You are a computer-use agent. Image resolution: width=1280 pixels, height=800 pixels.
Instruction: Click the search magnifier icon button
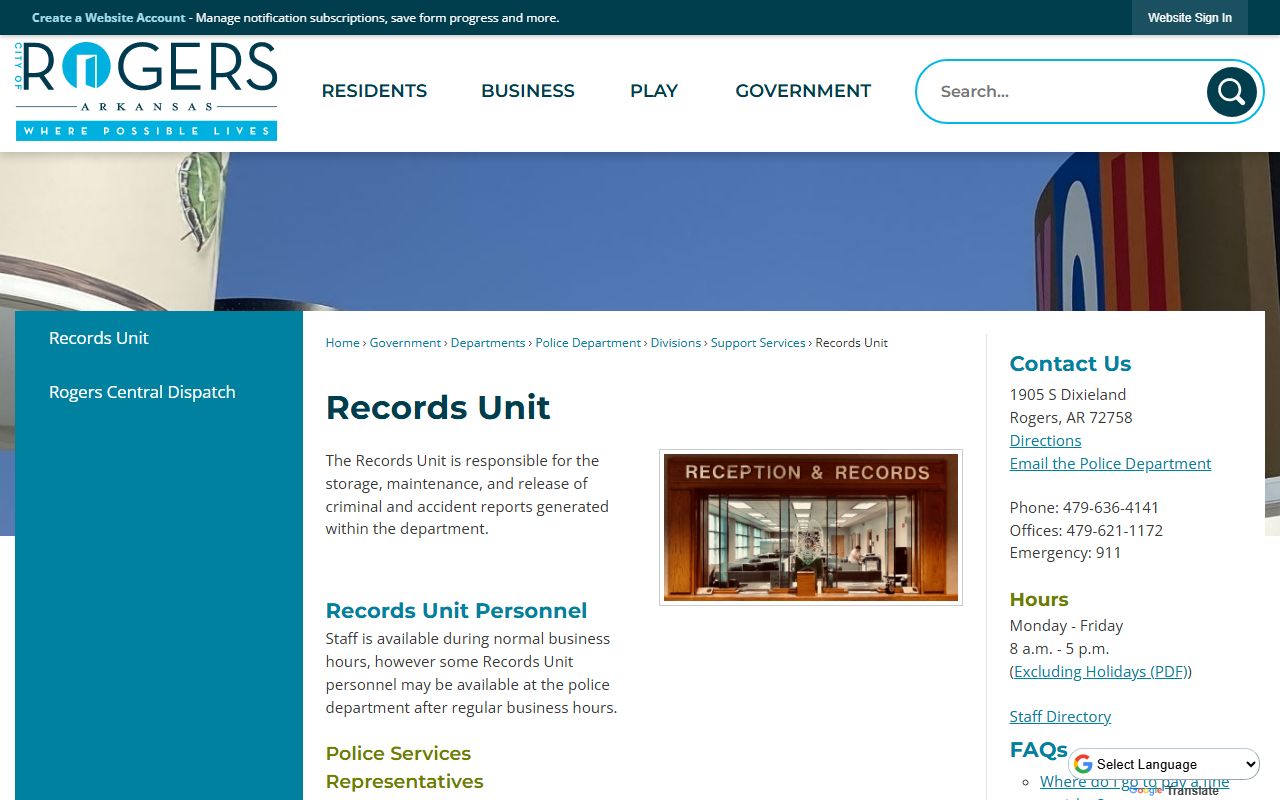(1231, 92)
